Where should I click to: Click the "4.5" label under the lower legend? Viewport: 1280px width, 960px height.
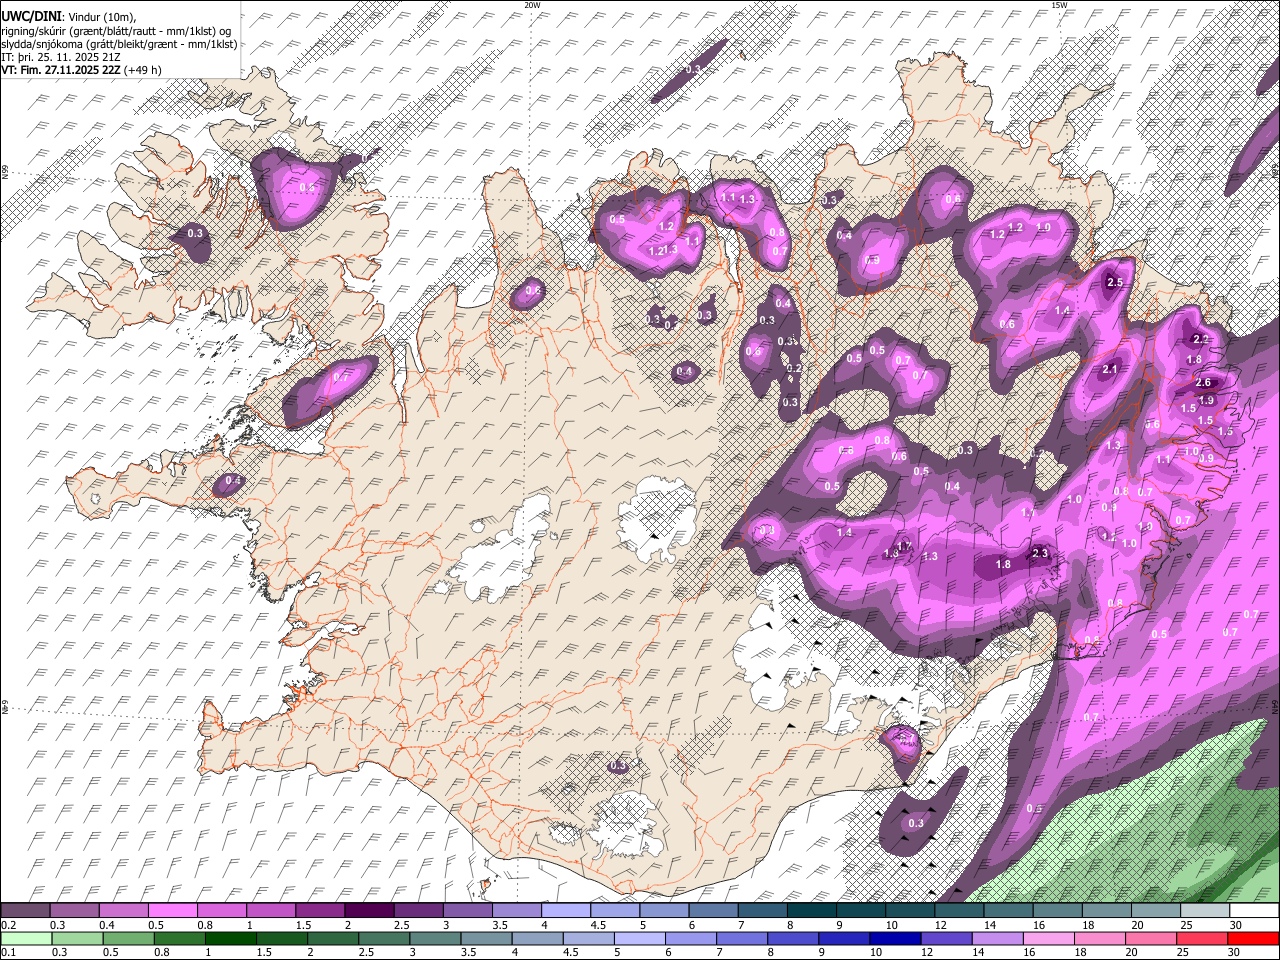(571, 952)
